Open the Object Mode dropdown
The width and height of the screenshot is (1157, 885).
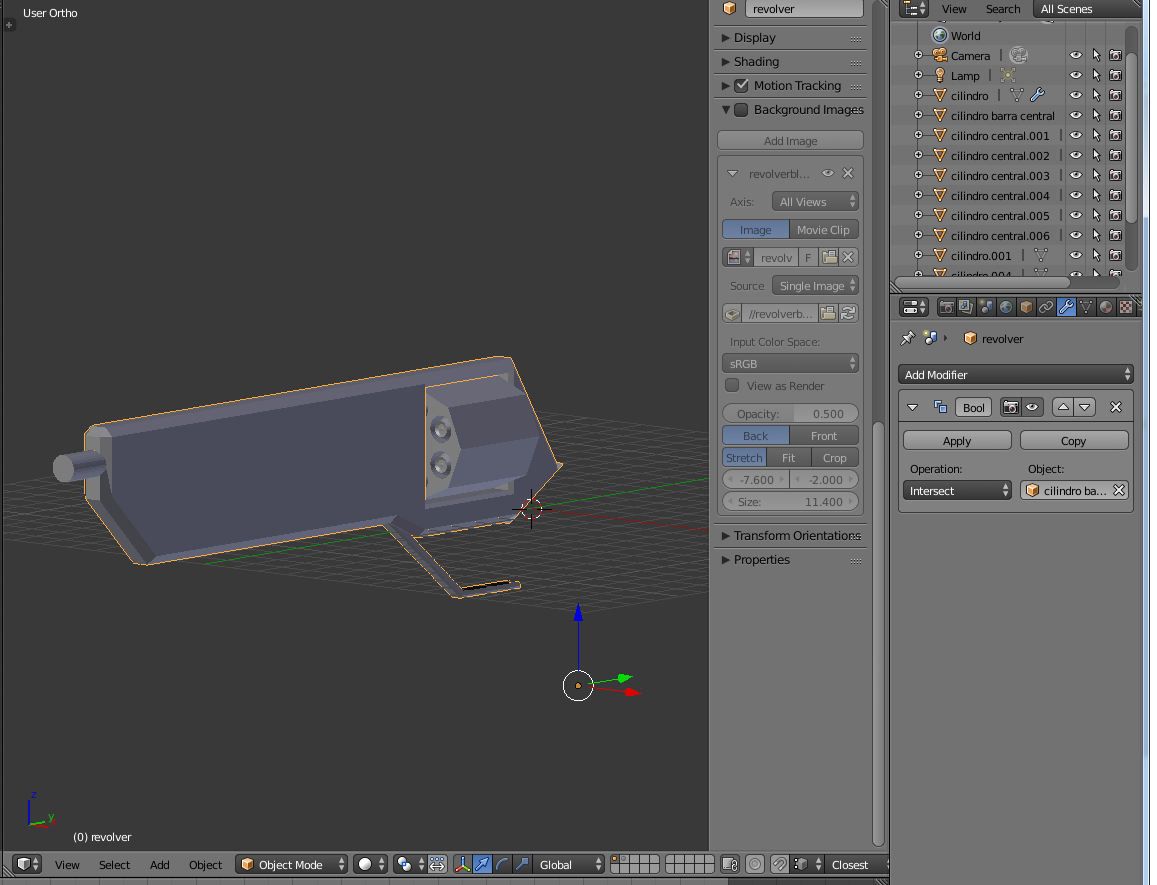click(x=291, y=864)
